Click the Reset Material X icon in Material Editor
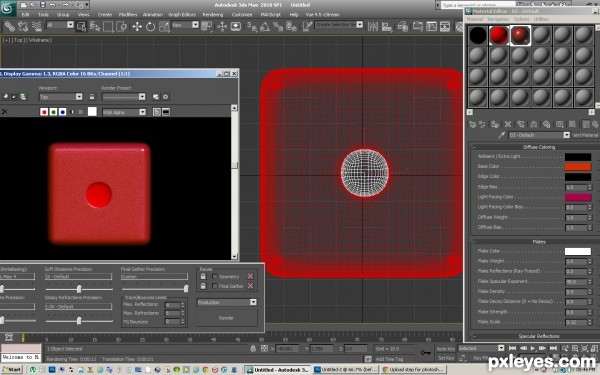 (x=508, y=124)
